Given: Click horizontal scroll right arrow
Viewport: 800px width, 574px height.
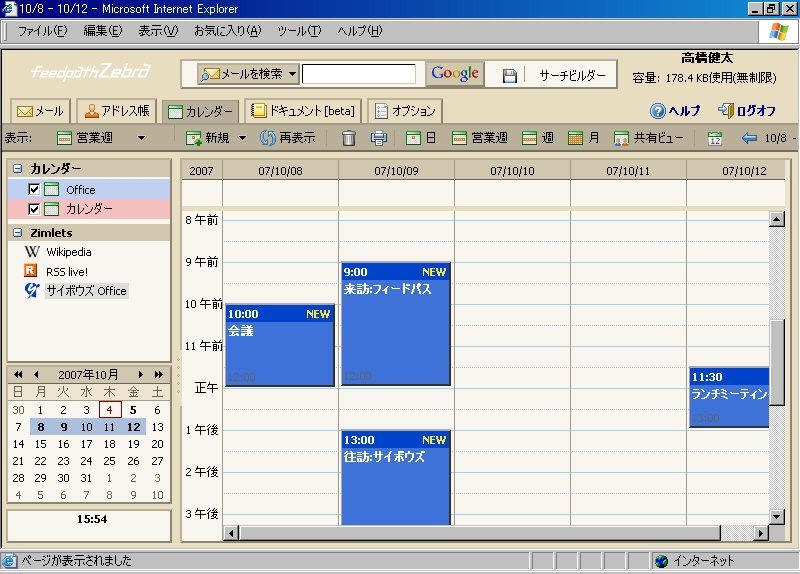Looking at the screenshot, I should pyautogui.click(x=761, y=534).
